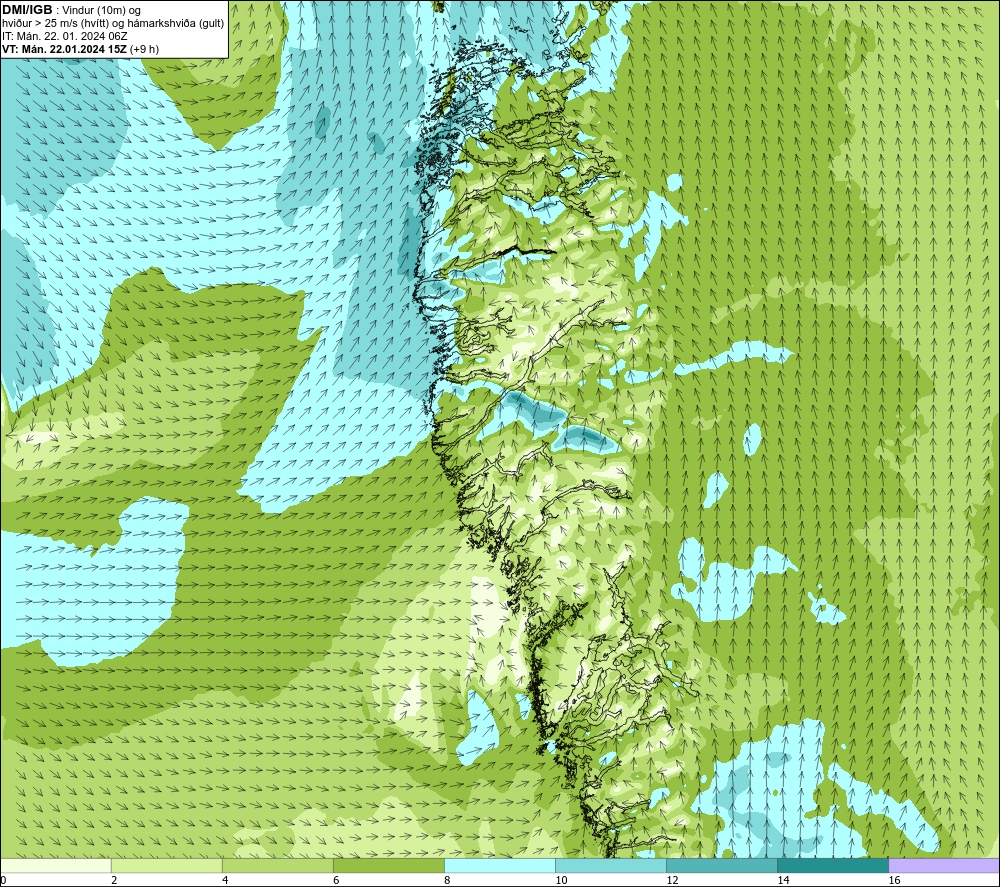
Task: Click the 4-6 m/s green legend swatch
Action: pyautogui.click(x=278, y=865)
